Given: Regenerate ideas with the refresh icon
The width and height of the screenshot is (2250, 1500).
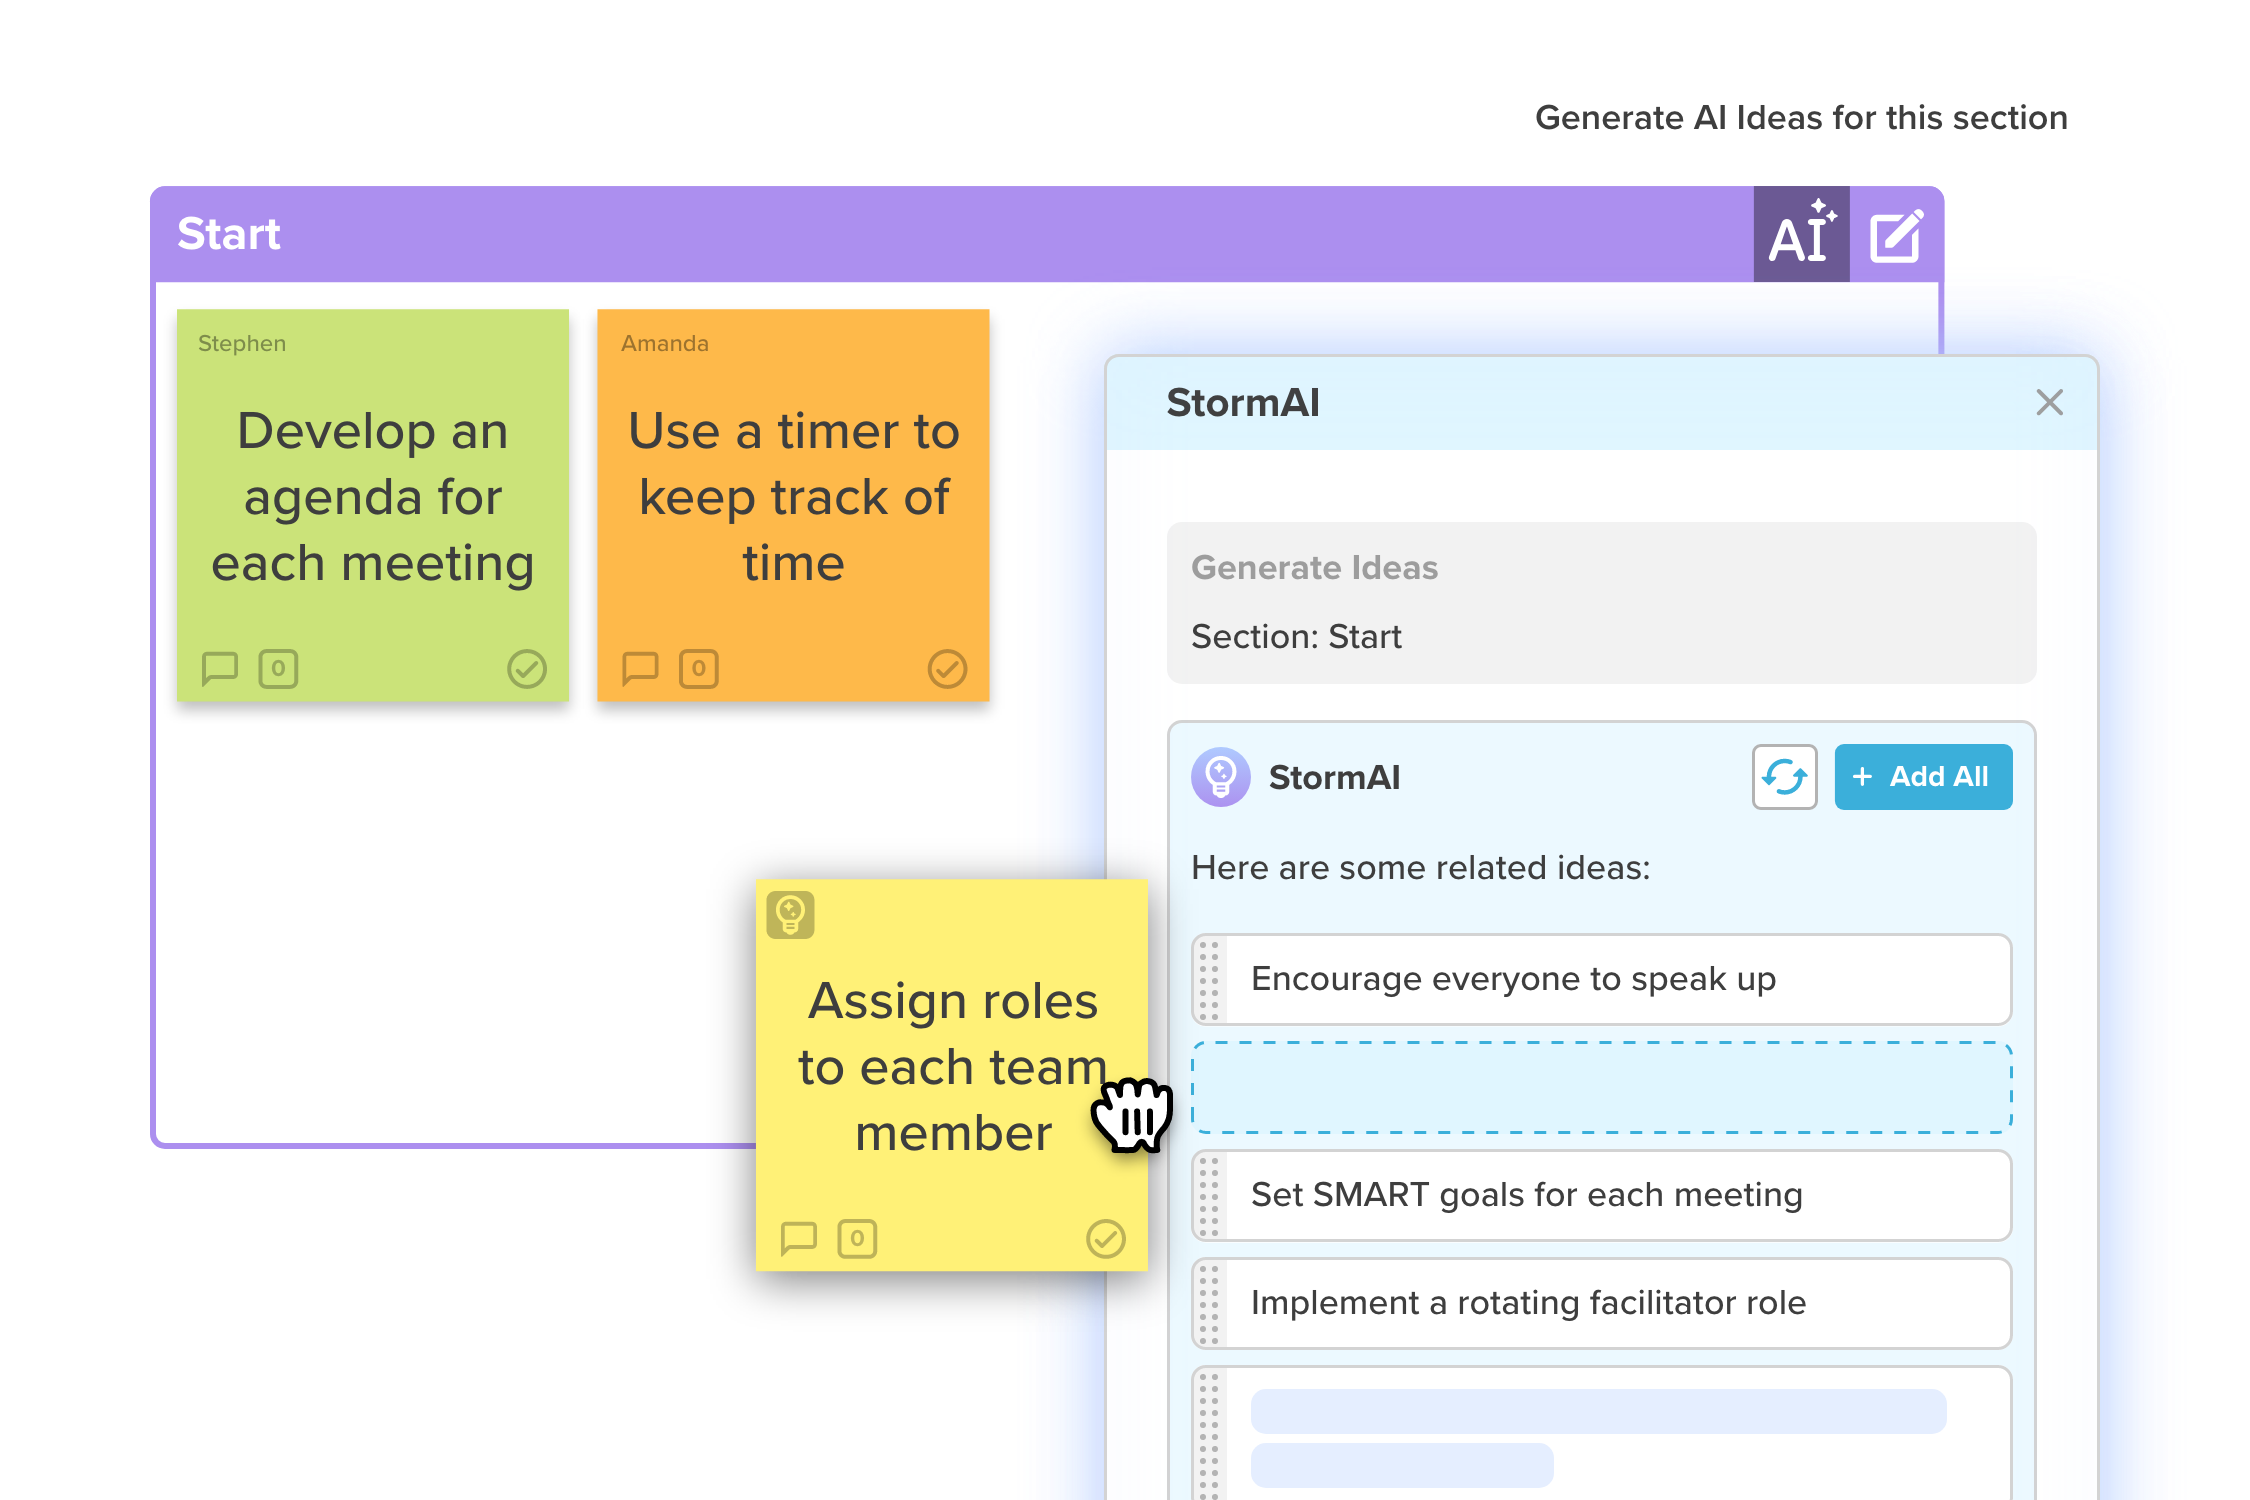Looking at the screenshot, I should [x=1784, y=777].
